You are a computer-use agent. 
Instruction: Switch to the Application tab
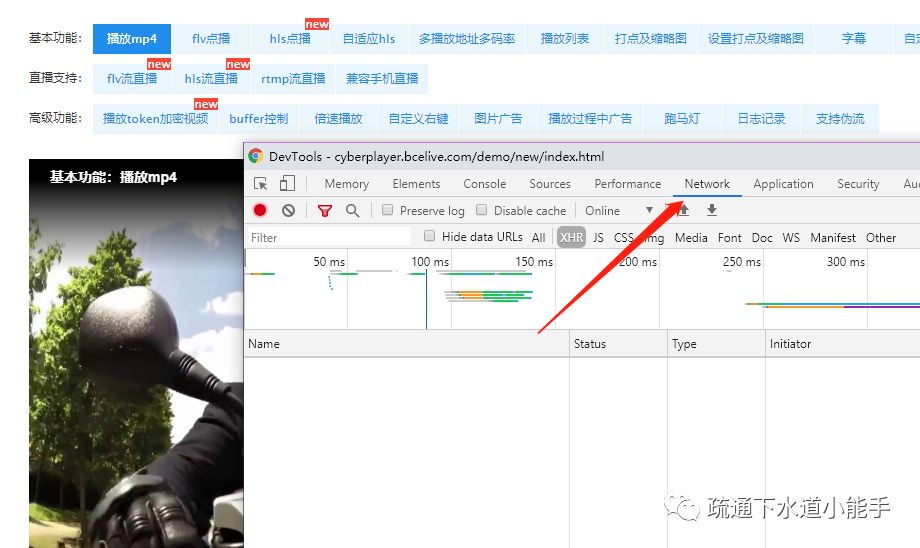pyautogui.click(x=783, y=184)
